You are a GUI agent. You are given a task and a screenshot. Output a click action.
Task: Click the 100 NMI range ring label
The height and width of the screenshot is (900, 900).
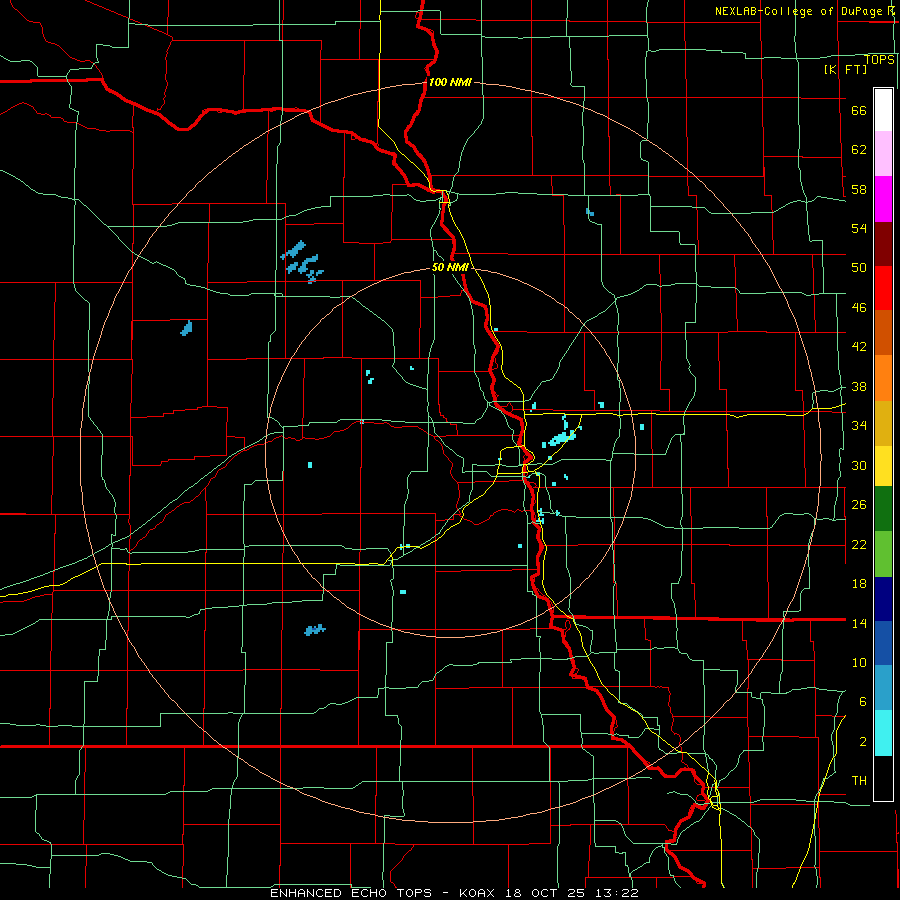pos(449,82)
